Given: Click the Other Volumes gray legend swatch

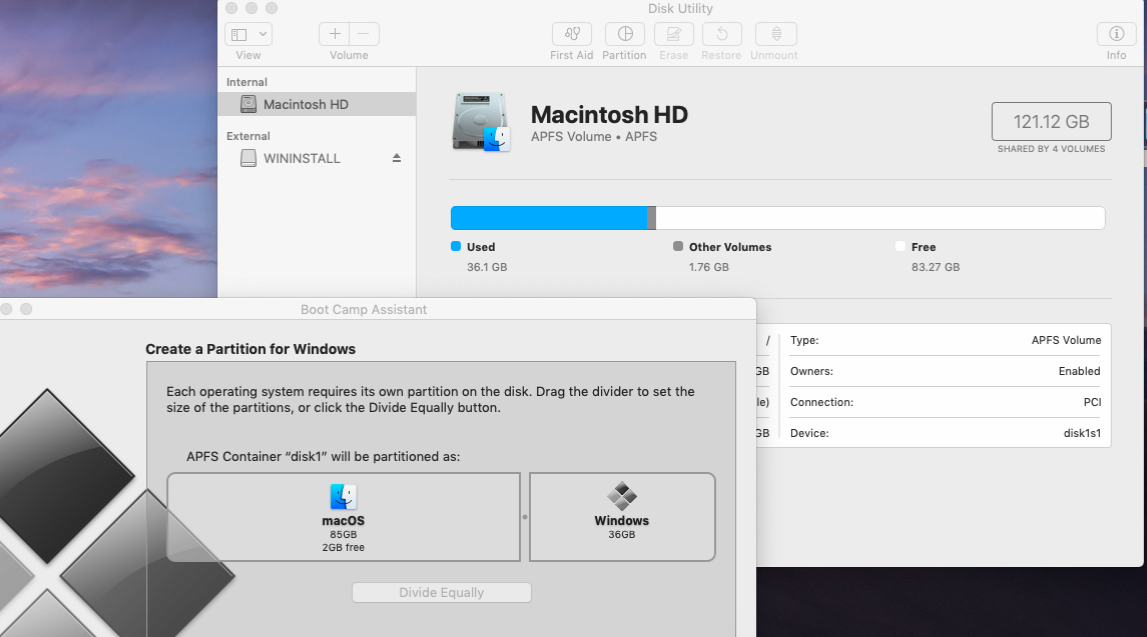Looking at the screenshot, I should [x=678, y=246].
